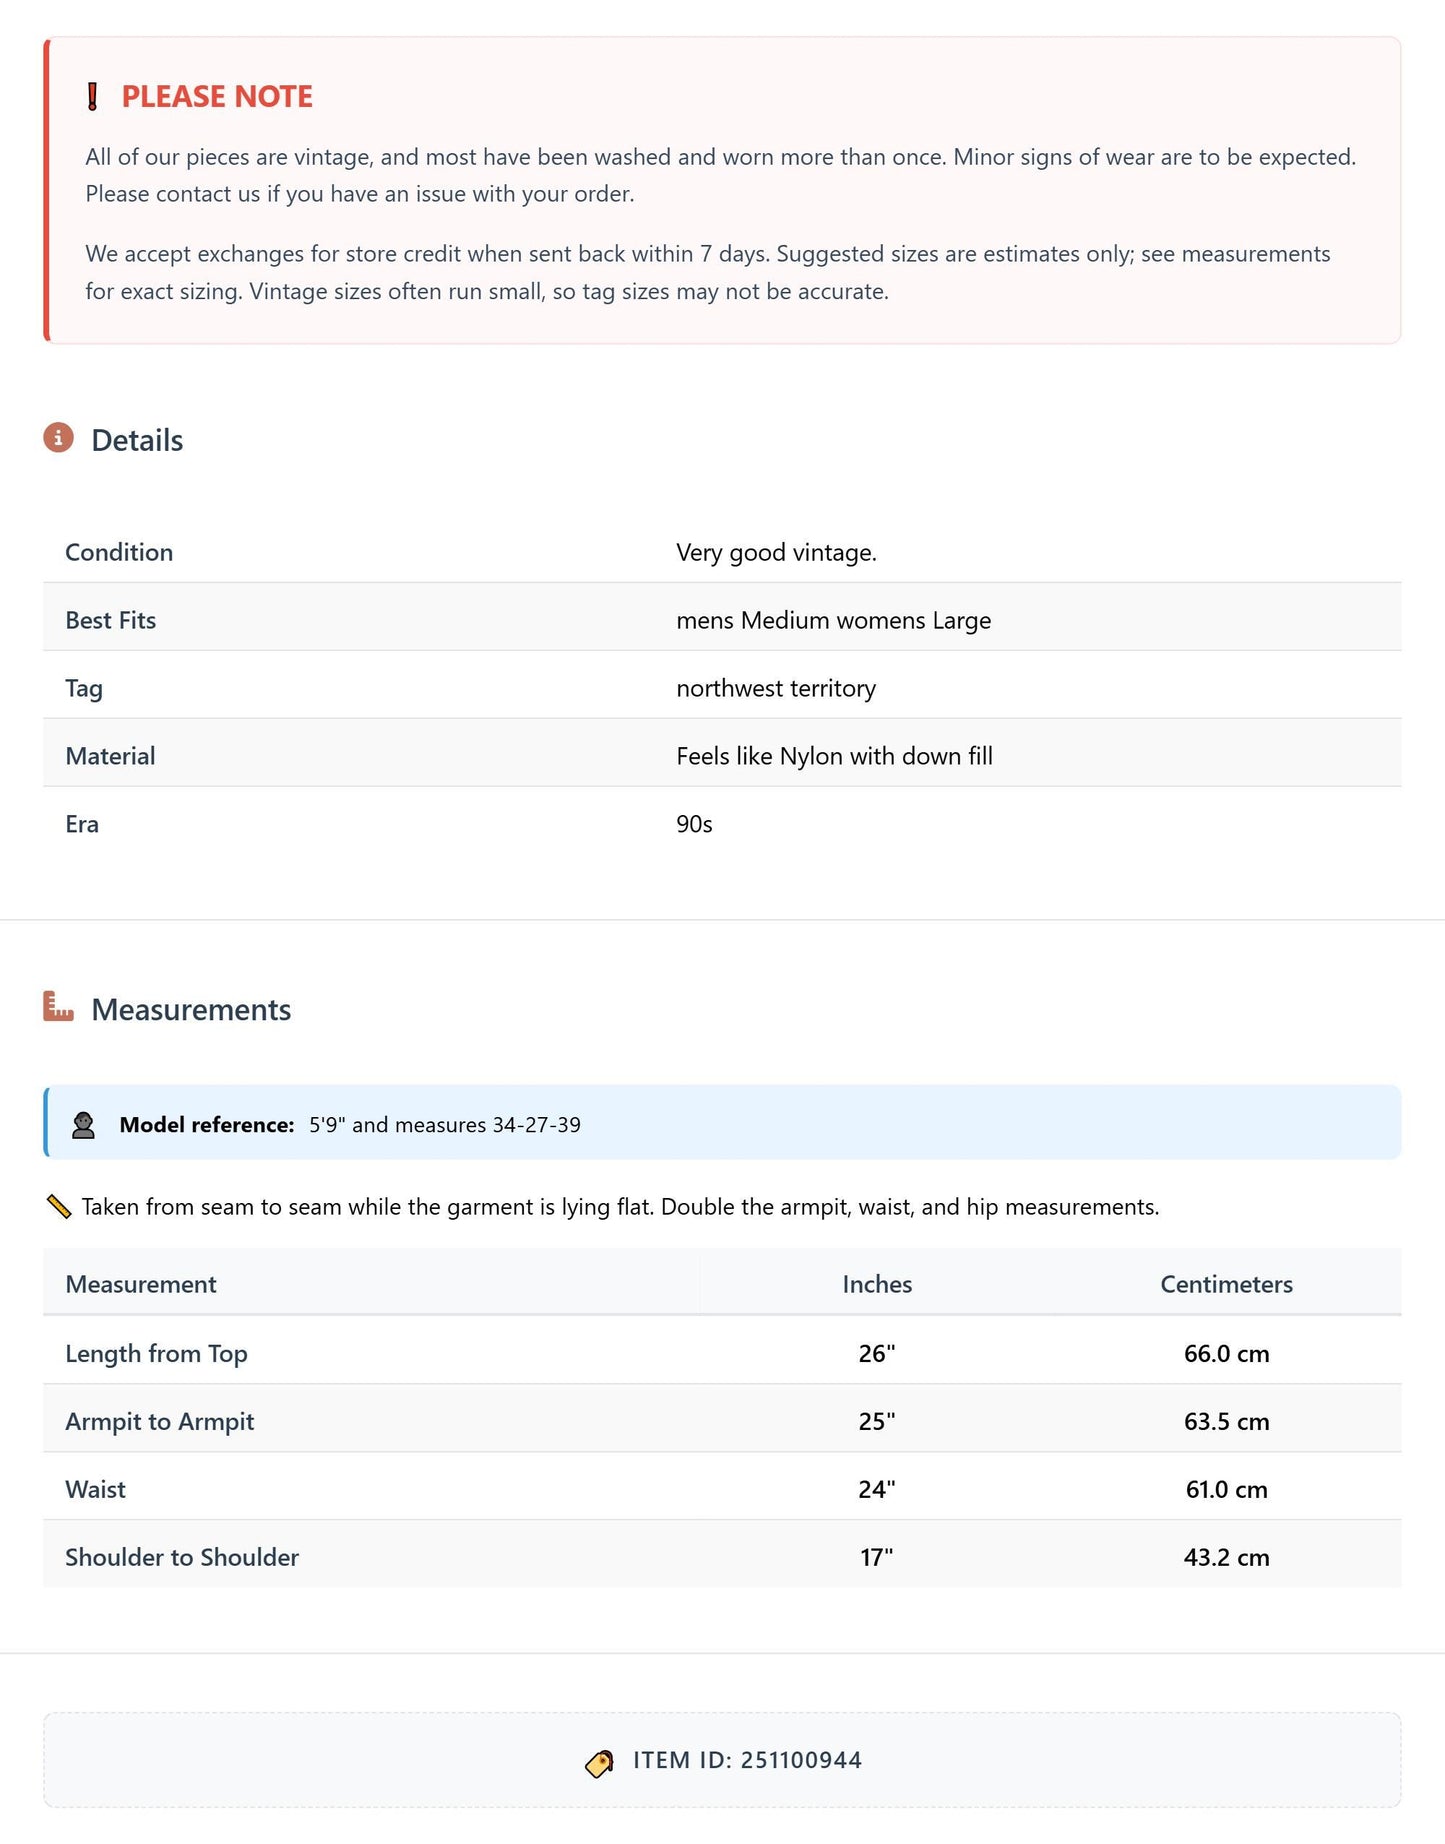Screen dimensions: 1445x1844
Task: Click the Measurements ruler icon
Action: pyautogui.click(x=58, y=1006)
